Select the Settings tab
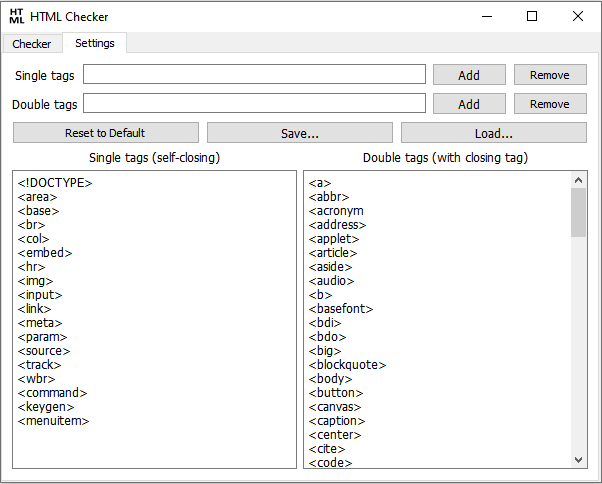This screenshot has width=602, height=484. [x=95, y=43]
